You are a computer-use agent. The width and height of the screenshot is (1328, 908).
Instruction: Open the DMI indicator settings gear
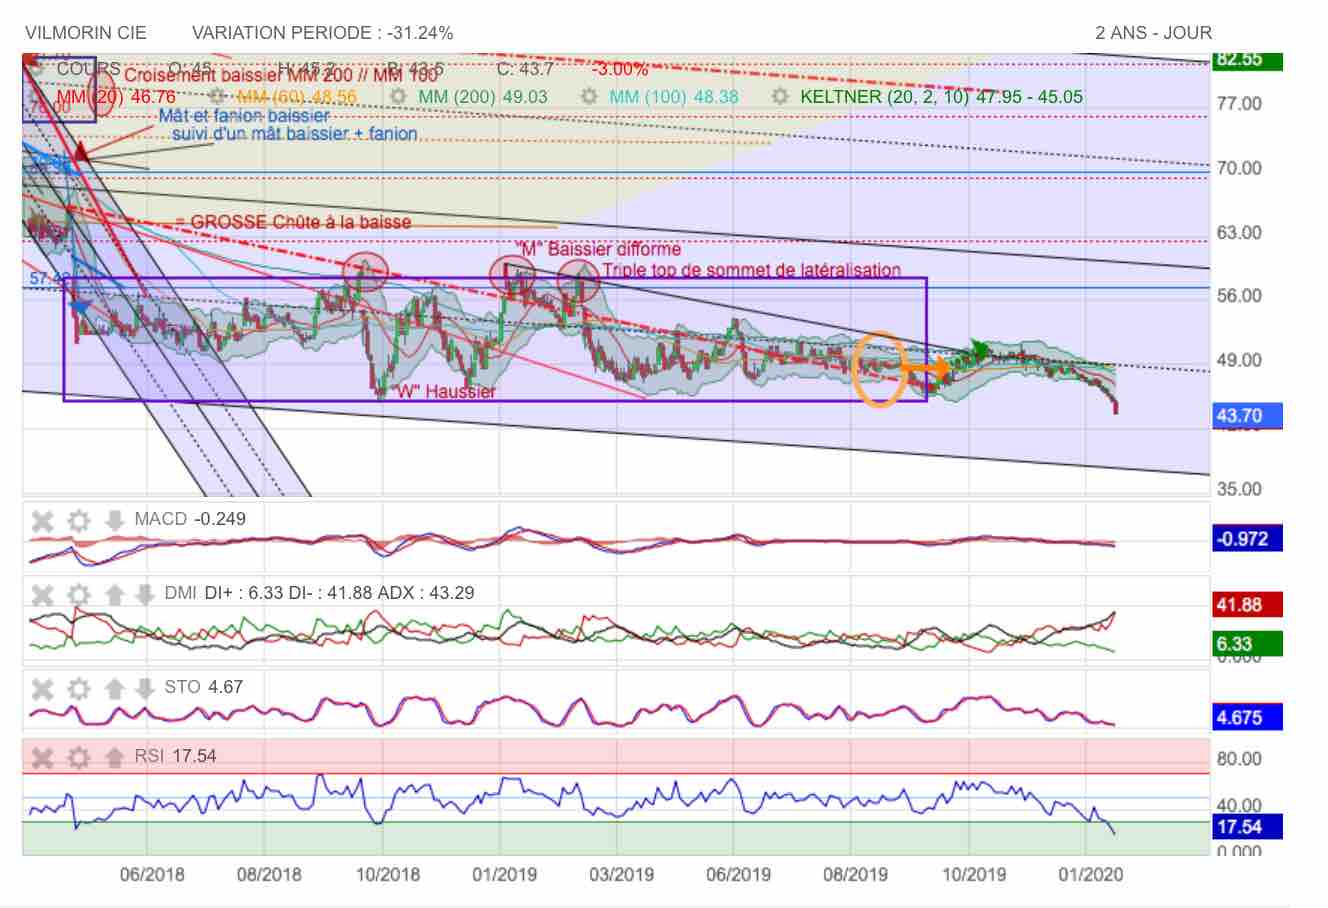coord(79,594)
